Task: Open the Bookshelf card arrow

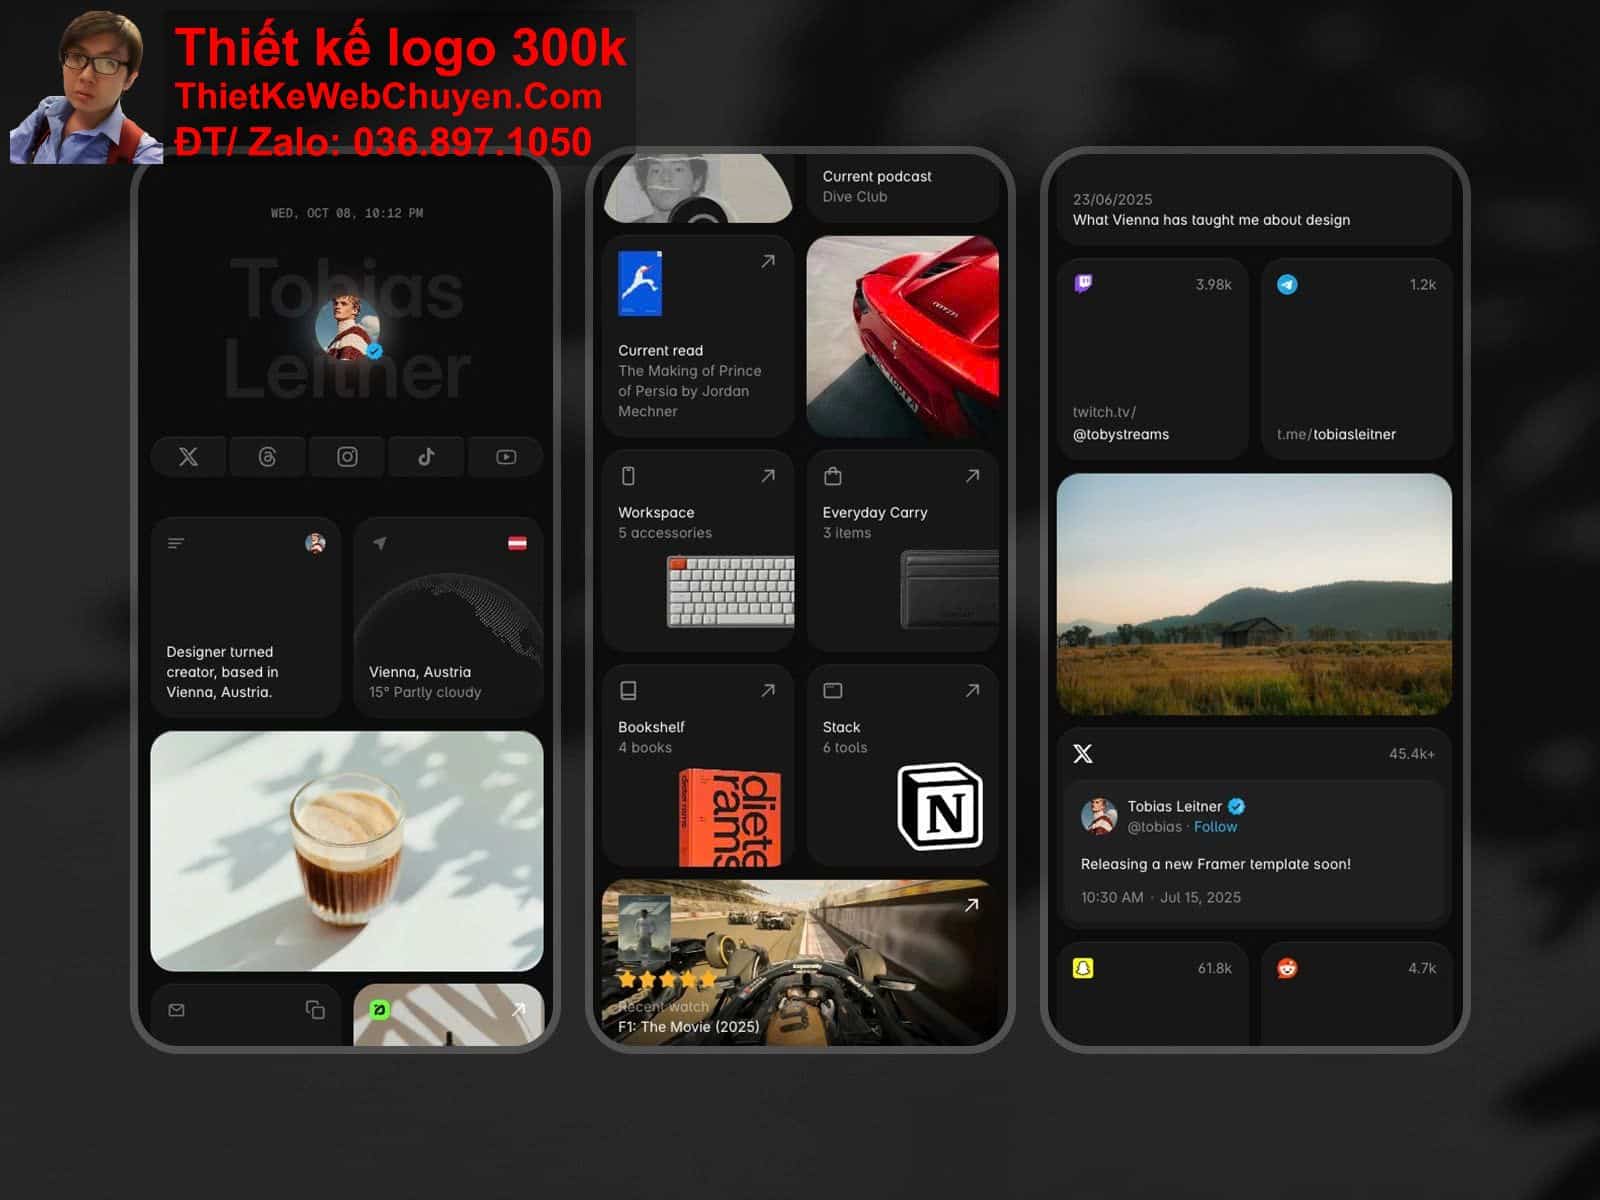Action: pyautogui.click(x=768, y=691)
